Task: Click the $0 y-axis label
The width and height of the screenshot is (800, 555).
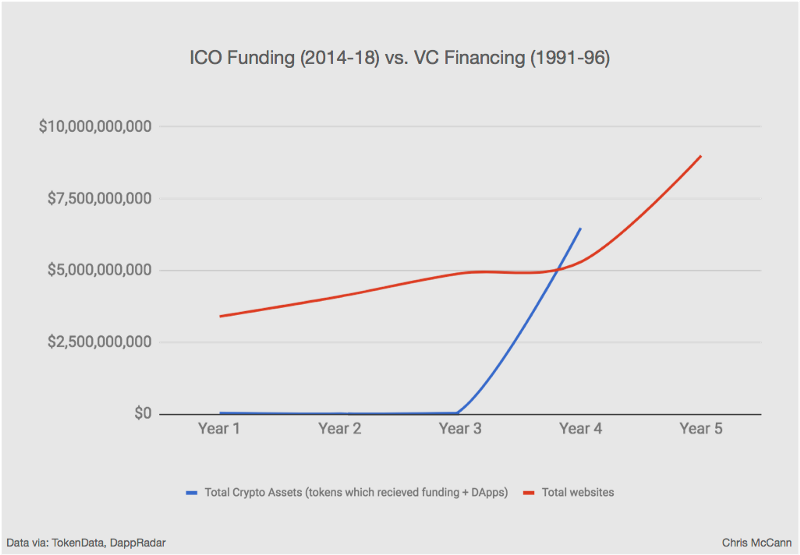Action: [143, 413]
